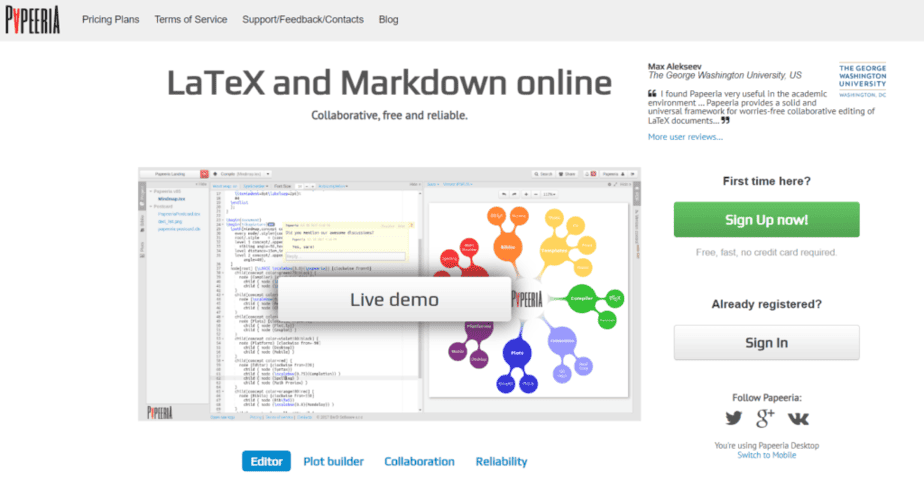Open Terms of Service

click(190, 19)
